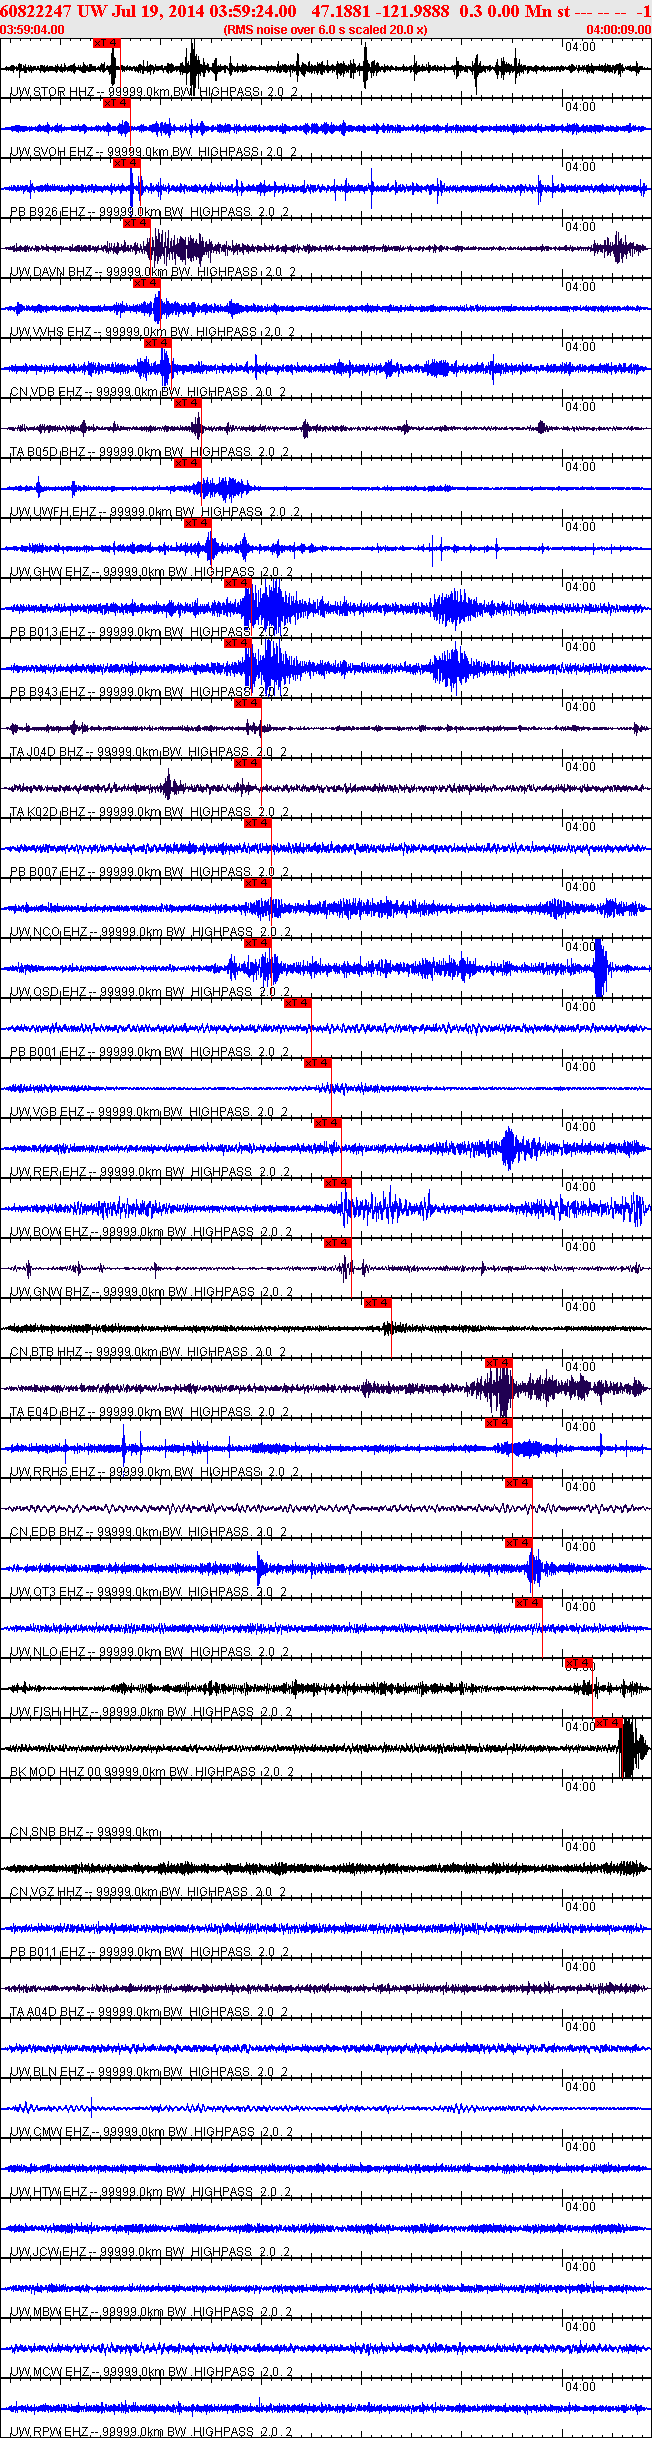Select the TA A04D BHZ trace label

tap(149, 2012)
